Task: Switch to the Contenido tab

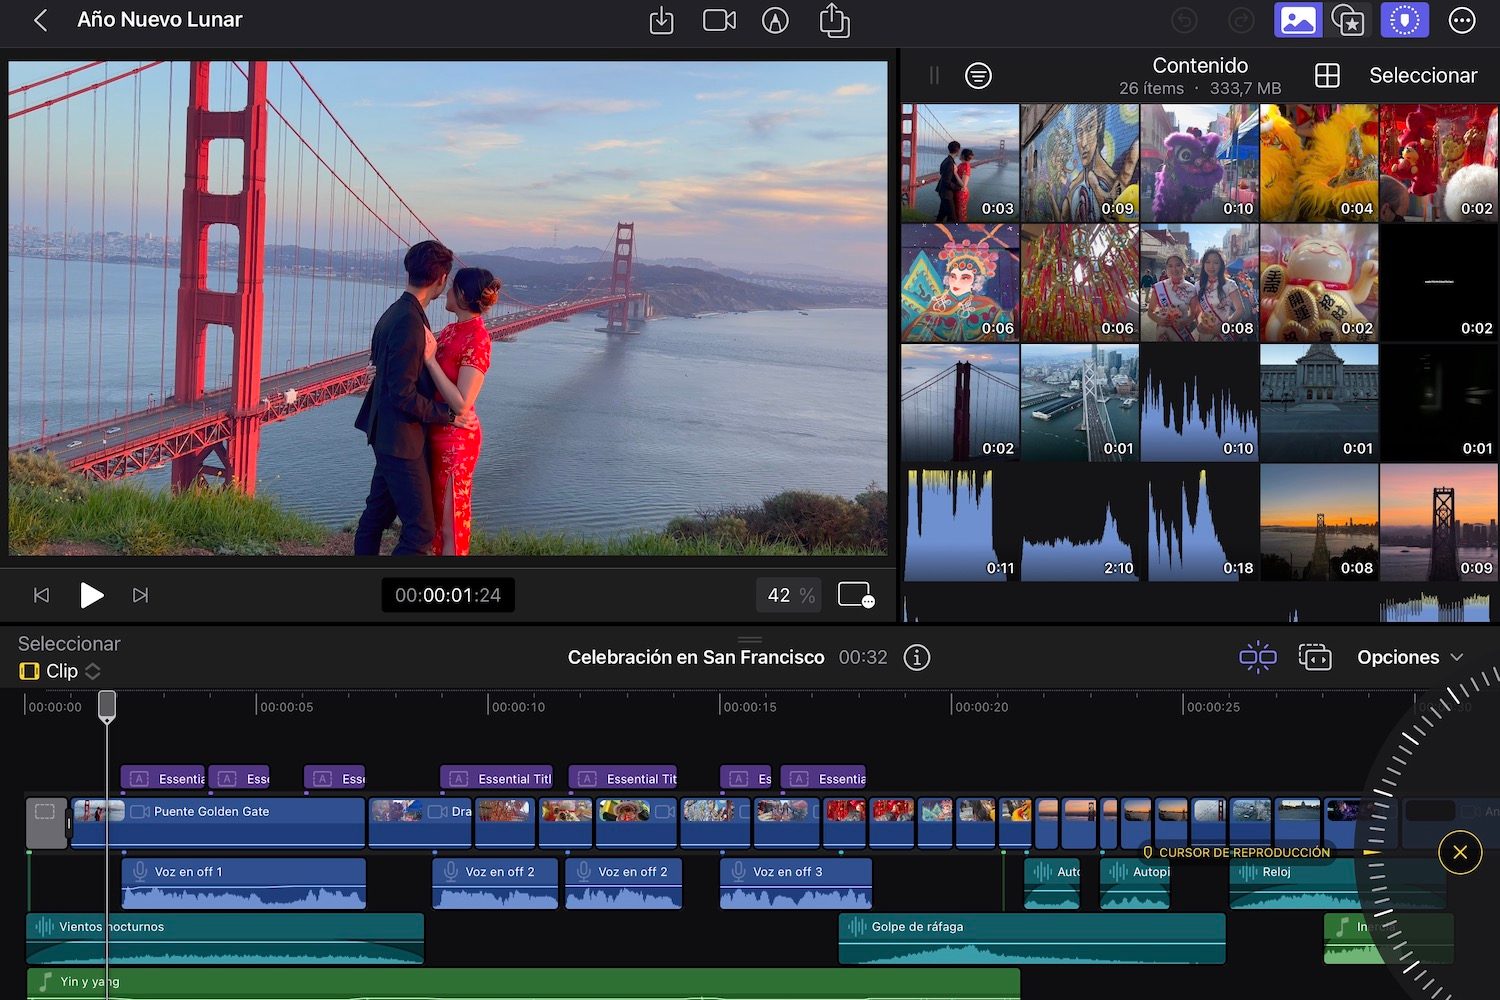Action: pos(1199,65)
